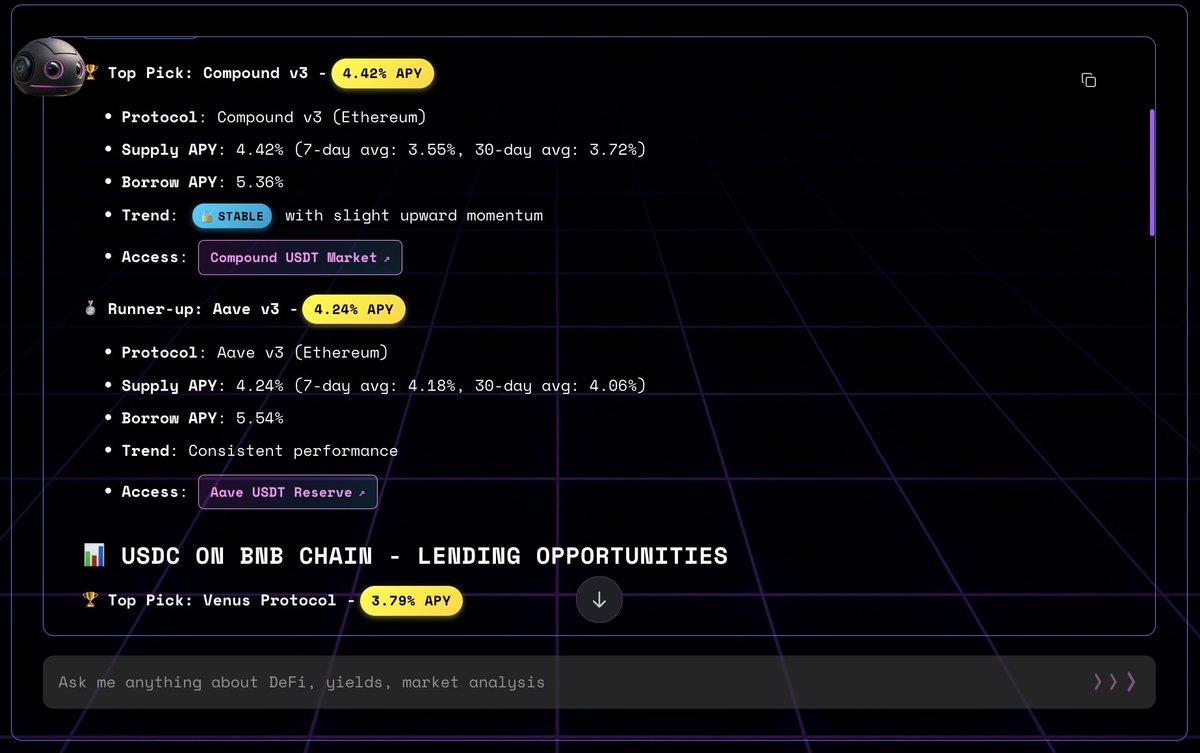1200x753 pixels.
Task: Click the scroll-to-bottom arrow button
Action: [x=599, y=600]
